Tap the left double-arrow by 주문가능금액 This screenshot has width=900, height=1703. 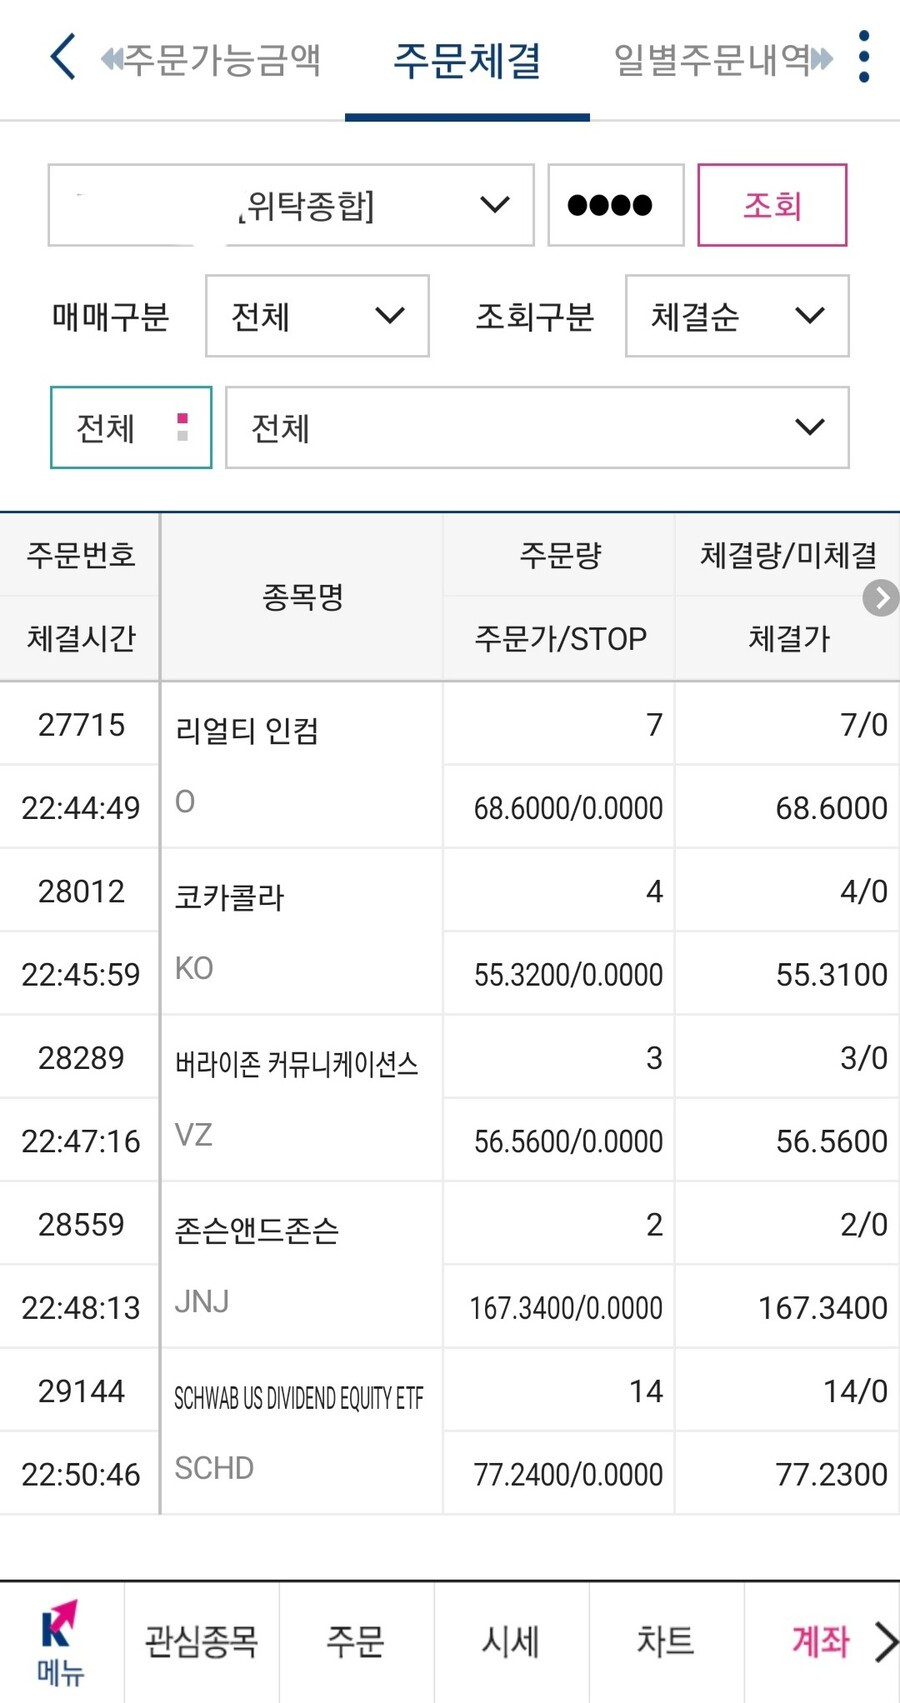tap(111, 60)
